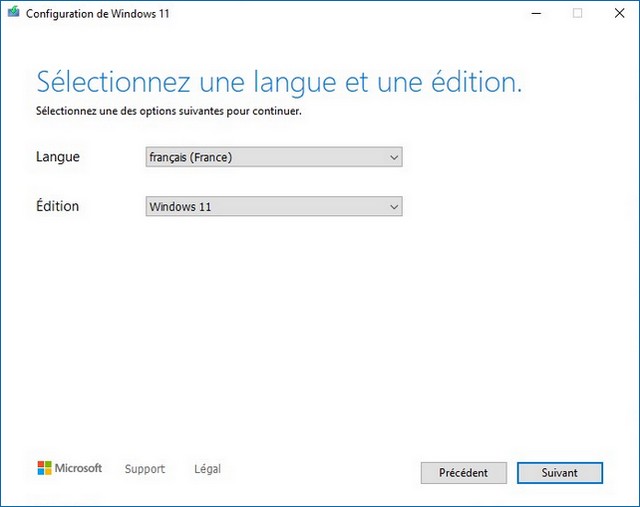The width and height of the screenshot is (640, 507).
Task: Select the "français (France)" combo box
Action: point(265,157)
